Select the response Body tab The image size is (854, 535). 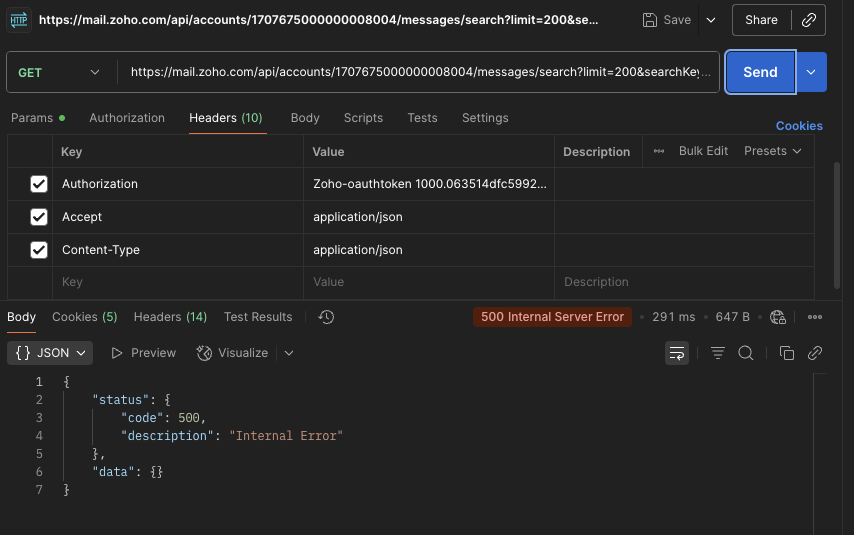coord(21,317)
